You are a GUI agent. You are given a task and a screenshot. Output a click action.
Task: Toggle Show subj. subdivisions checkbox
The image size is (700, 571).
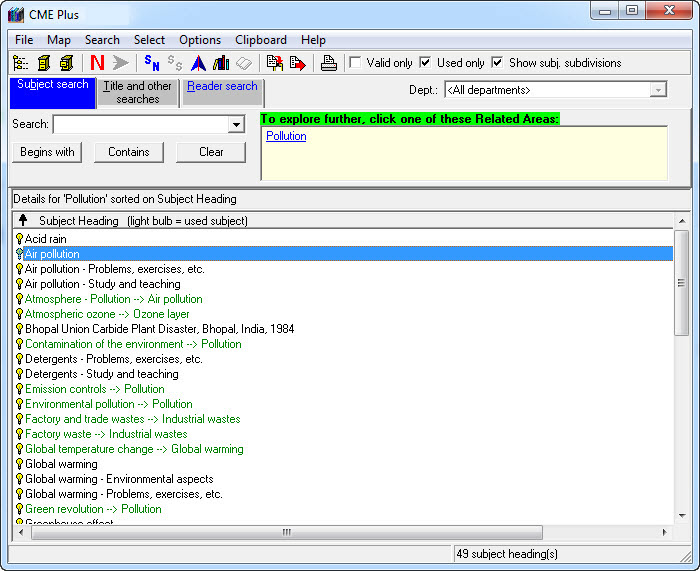coord(497,62)
